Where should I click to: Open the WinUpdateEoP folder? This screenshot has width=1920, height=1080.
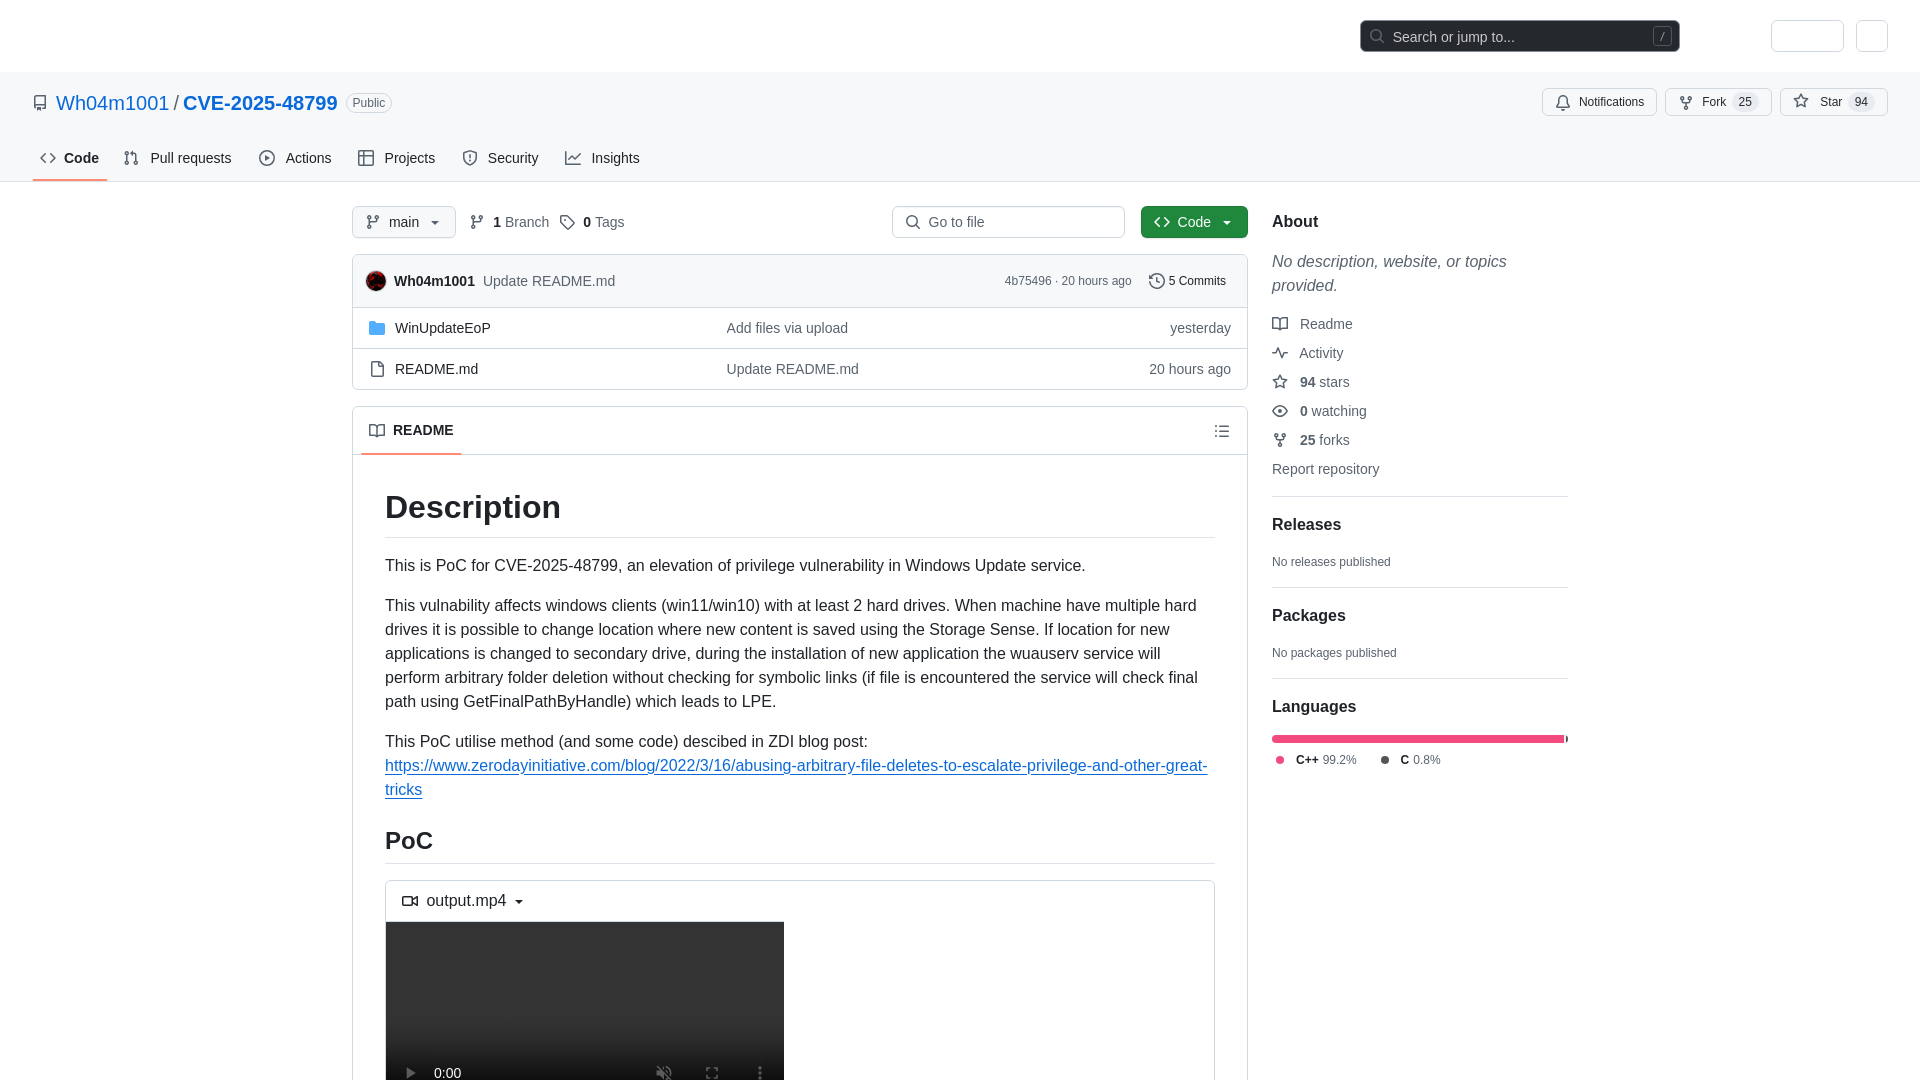443,328
